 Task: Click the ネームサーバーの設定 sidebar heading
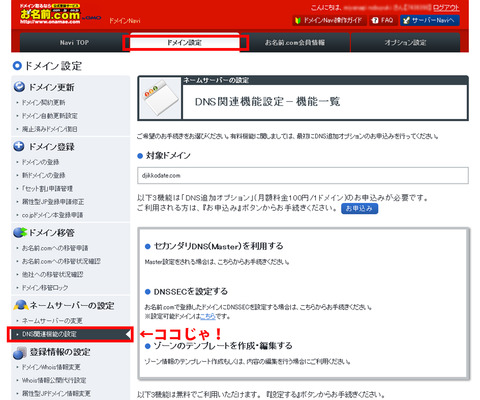[72, 306]
